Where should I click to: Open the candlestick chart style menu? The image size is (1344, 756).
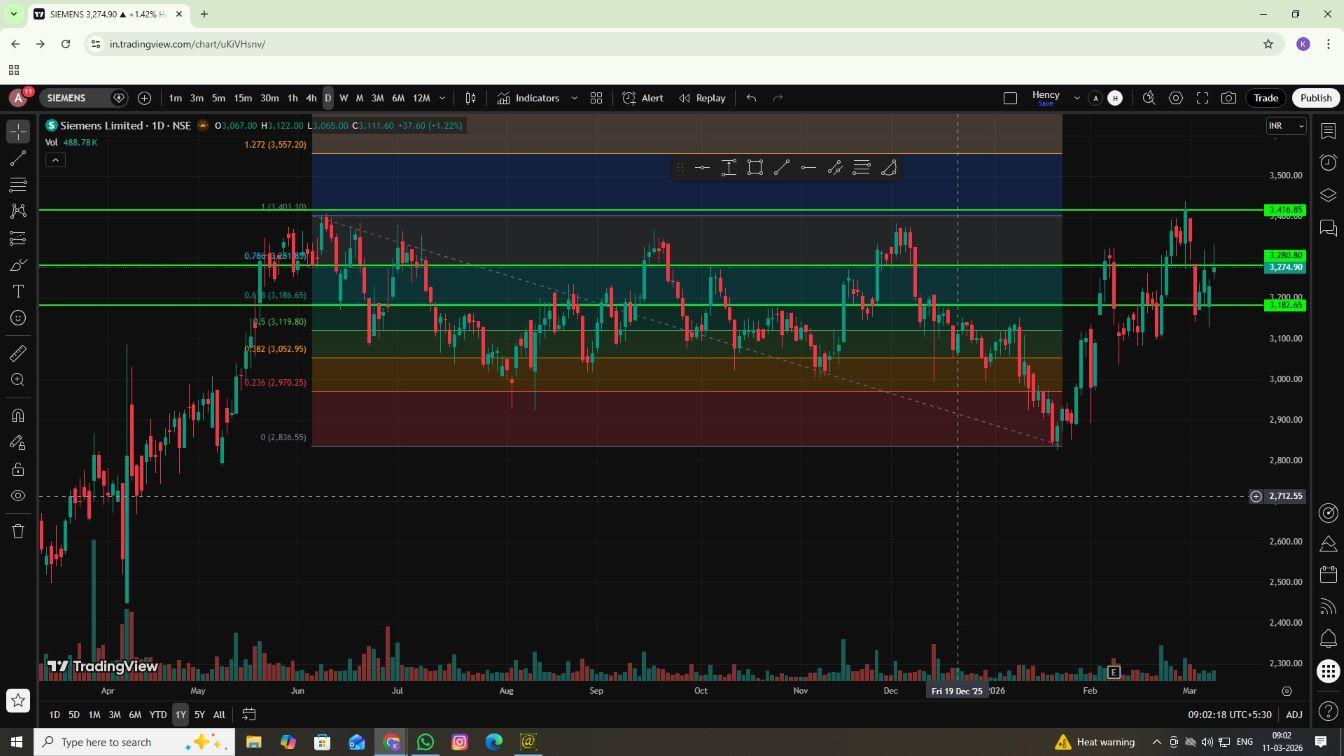(470, 98)
